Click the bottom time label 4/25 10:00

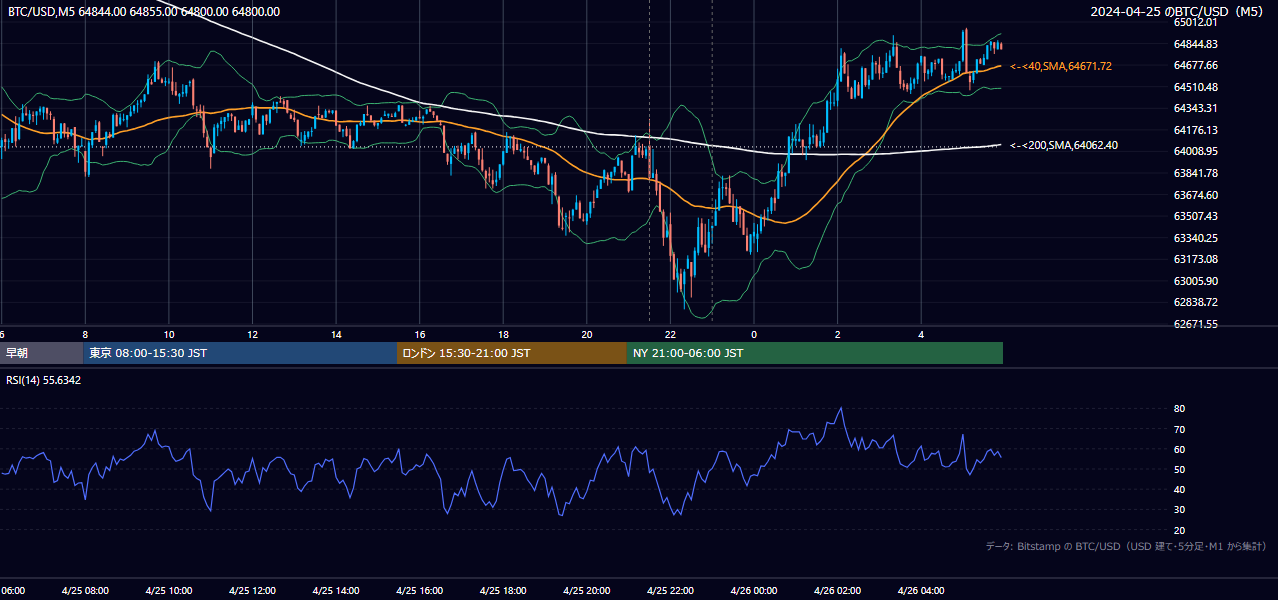[169, 590]
